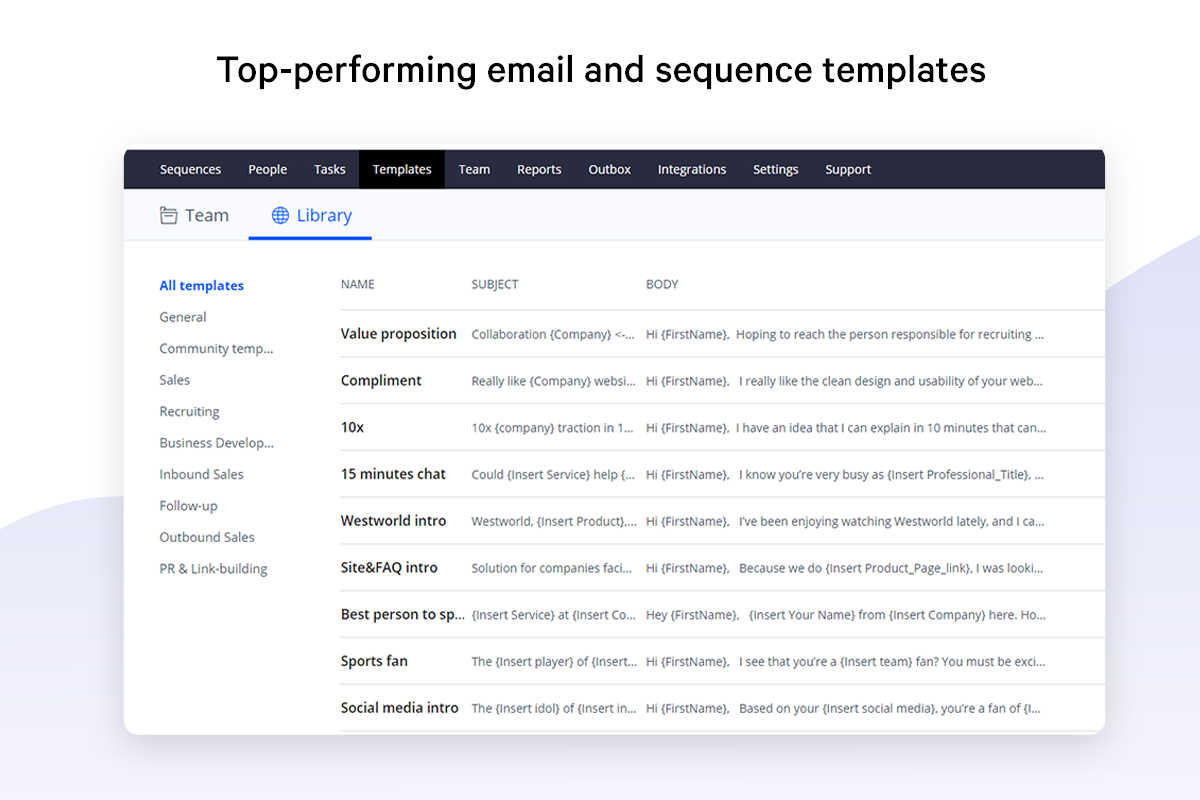1200x800 pixels.
Task: Click the folder icon beside Team tab
Action: pyautogui.click(x=169, y=216)
